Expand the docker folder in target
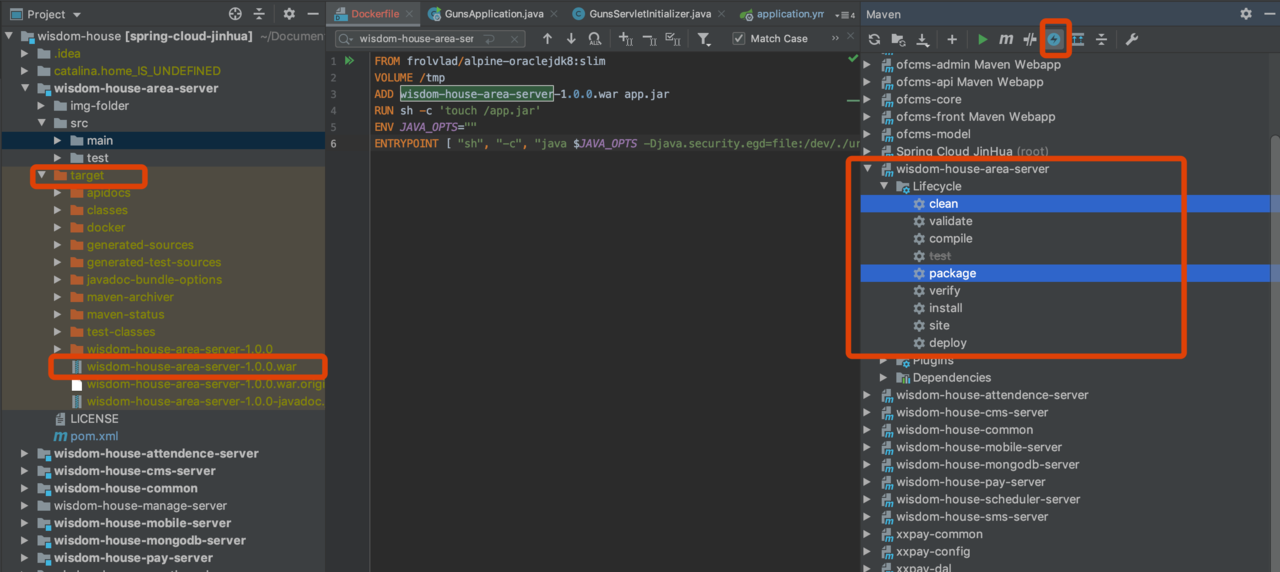Viewport: 1280px width, 572px height. [x=59, y=227]
